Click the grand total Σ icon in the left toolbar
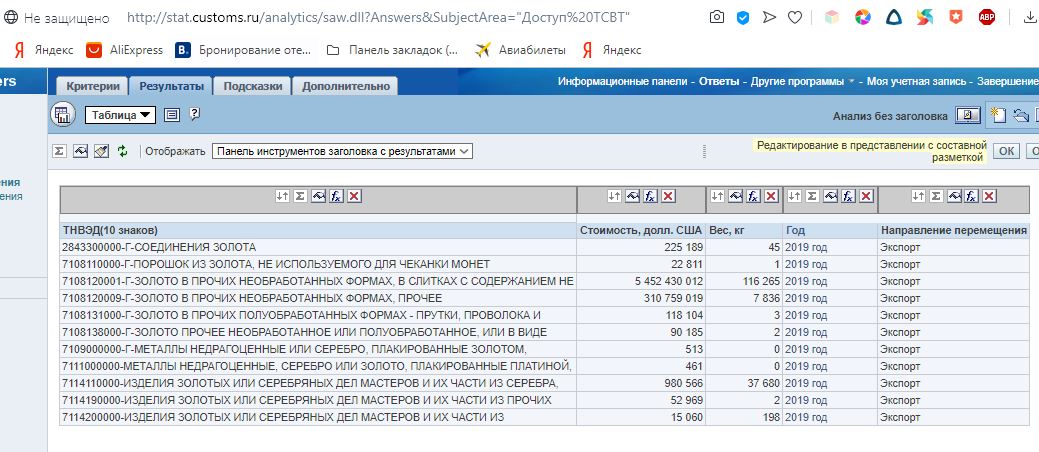The width and height of the screenshot is (1039, 452). coord(59,151)
